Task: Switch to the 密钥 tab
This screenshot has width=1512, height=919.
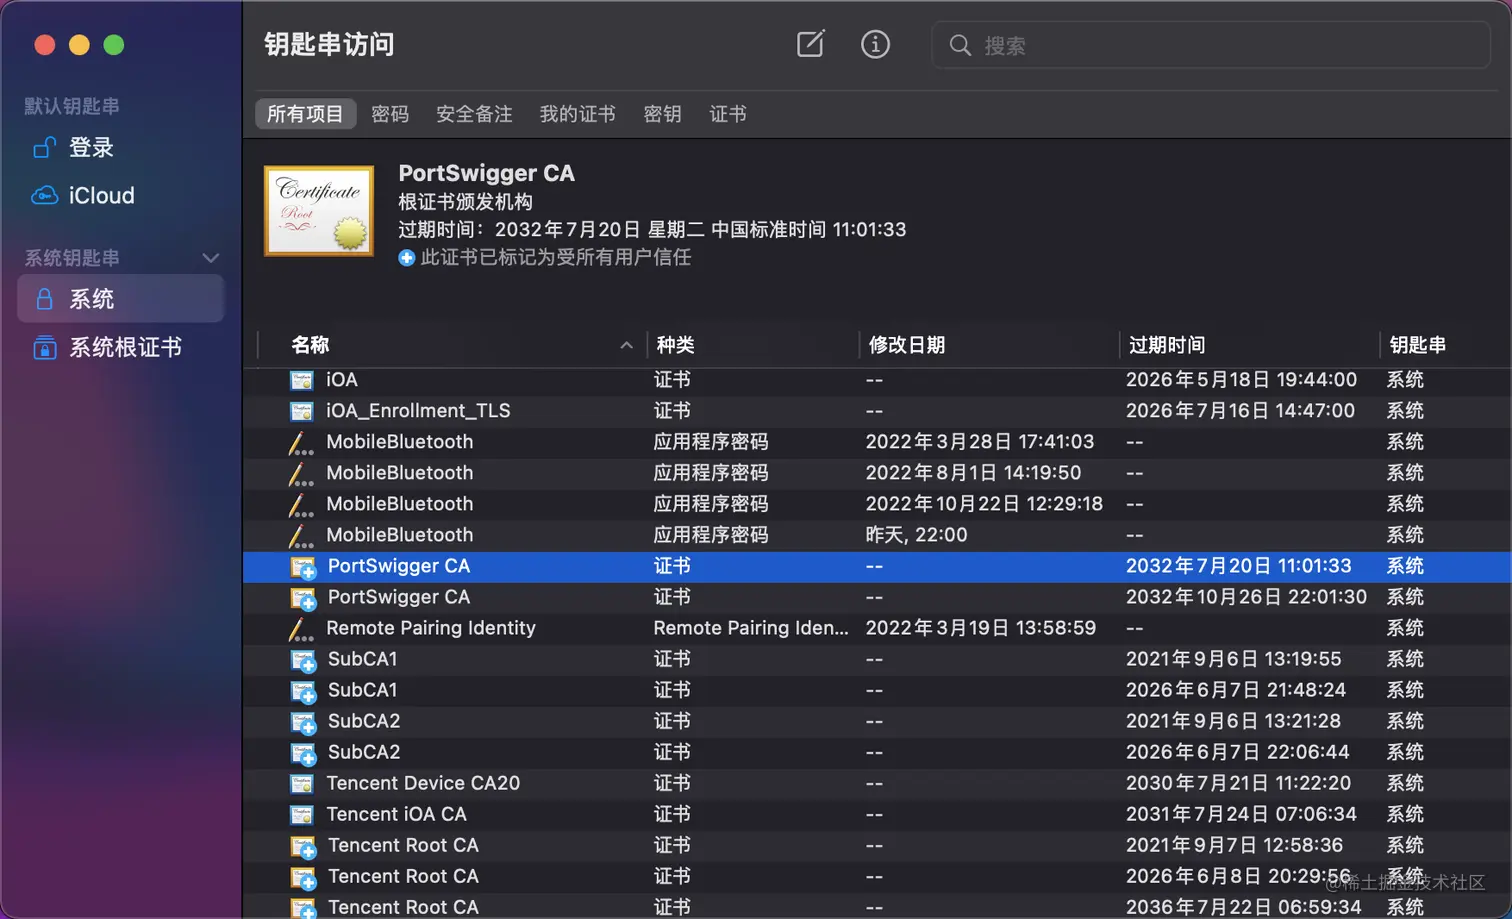Action: coord(662,114)
